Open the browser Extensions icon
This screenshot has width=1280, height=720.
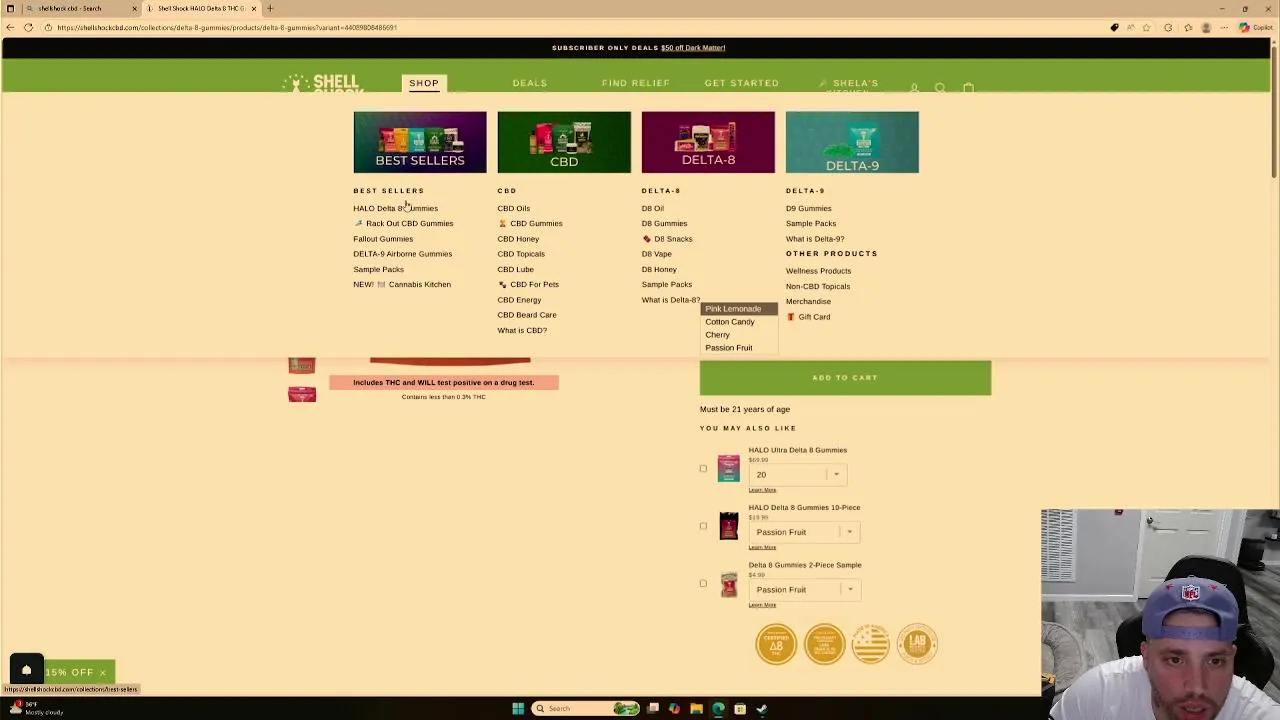coord(1168,28)
